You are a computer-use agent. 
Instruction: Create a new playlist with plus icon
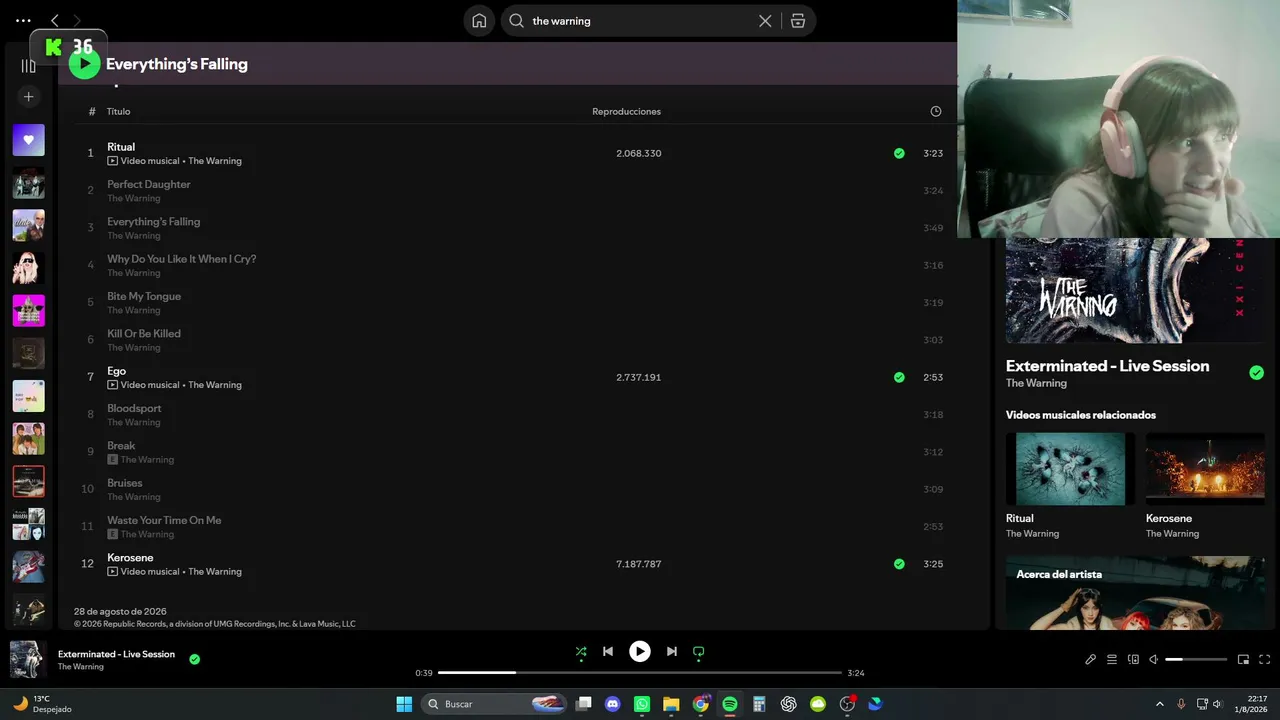28,97
